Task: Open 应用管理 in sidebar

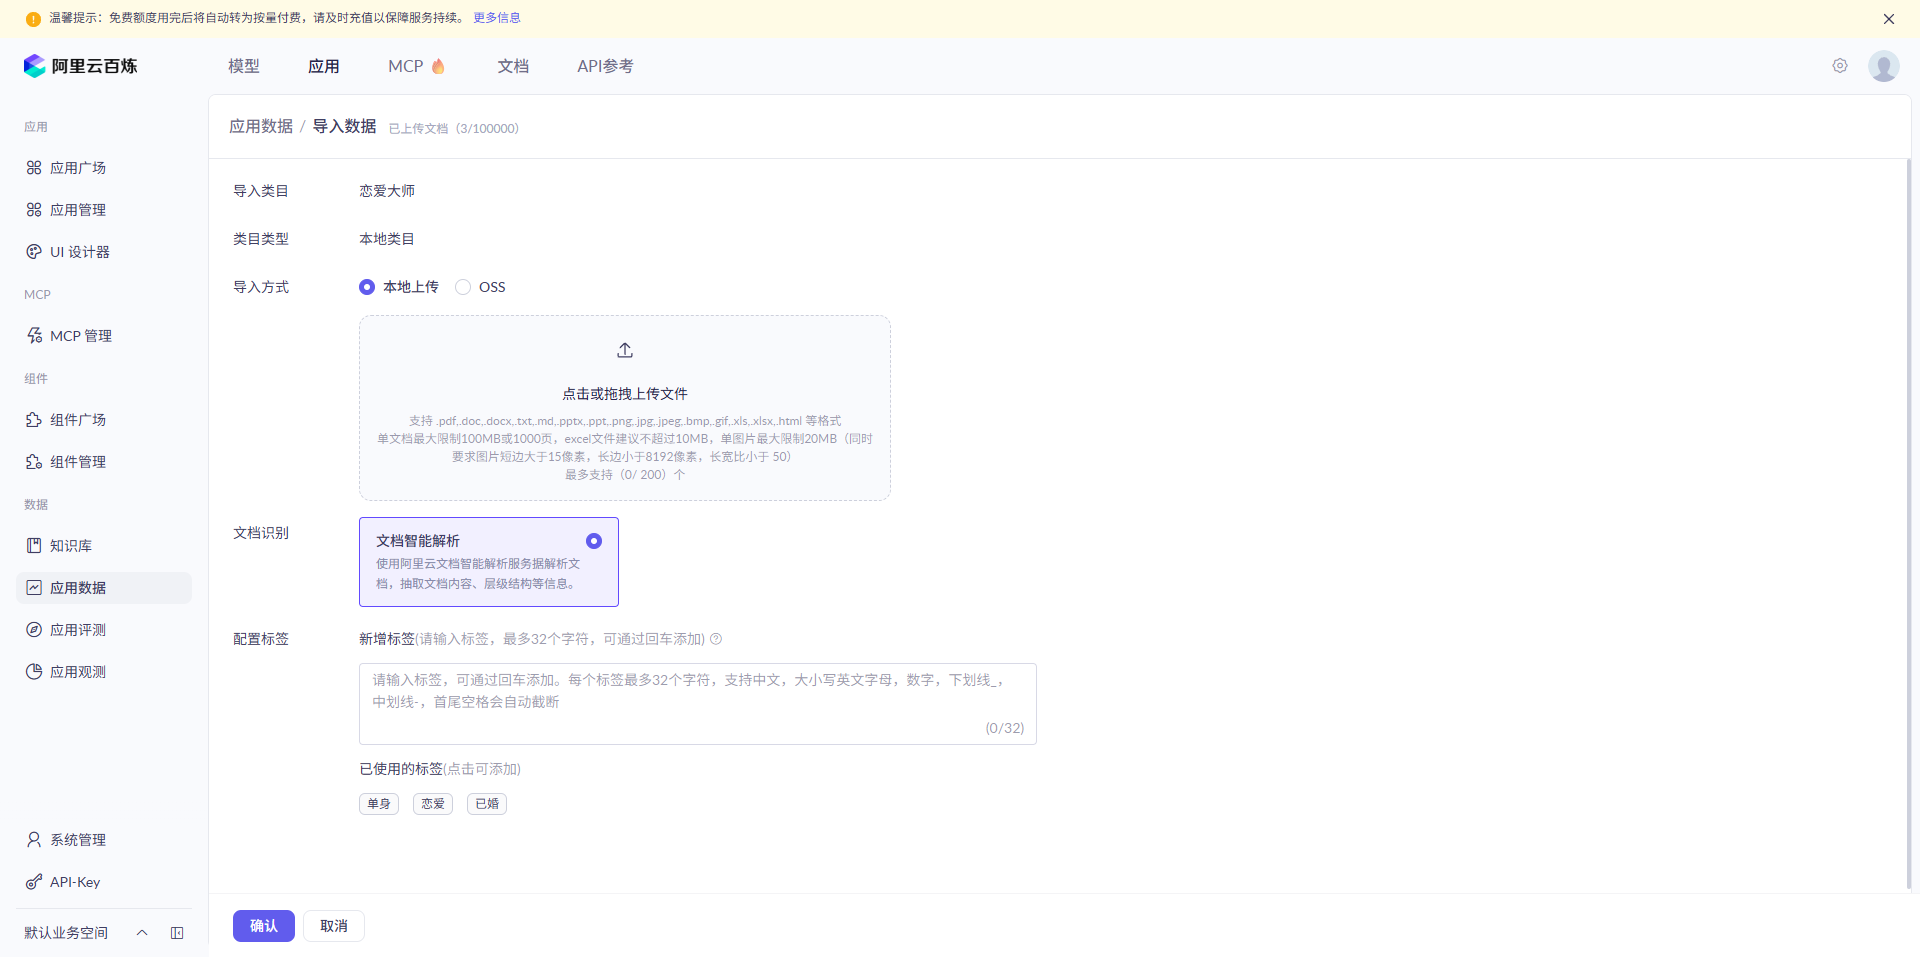Action: pyautogui.click(x=104, y=210)
